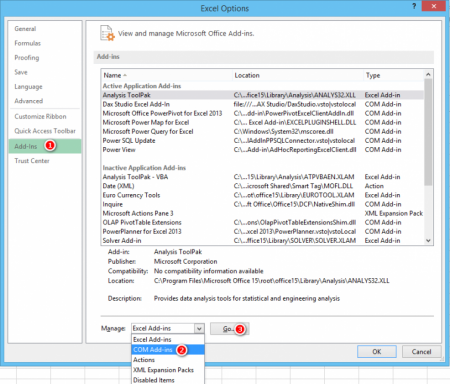Select Euro Currency Tools add-in
This screenshot has width=450, height=384.
pyautogui.click(x=262, y=195)
